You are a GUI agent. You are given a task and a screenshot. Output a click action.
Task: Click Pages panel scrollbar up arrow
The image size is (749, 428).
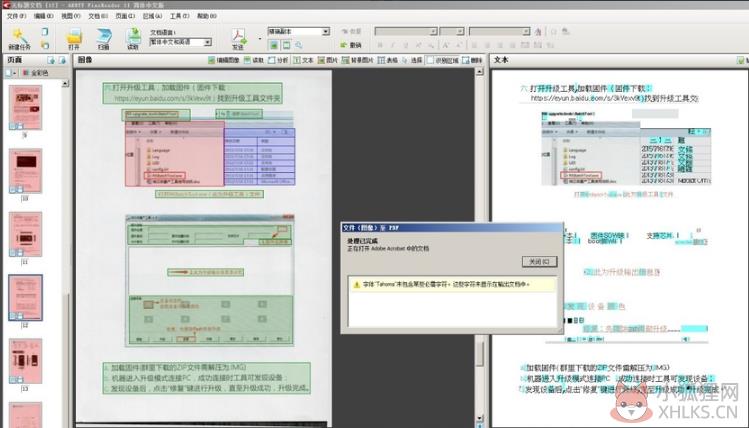[65, 84]
